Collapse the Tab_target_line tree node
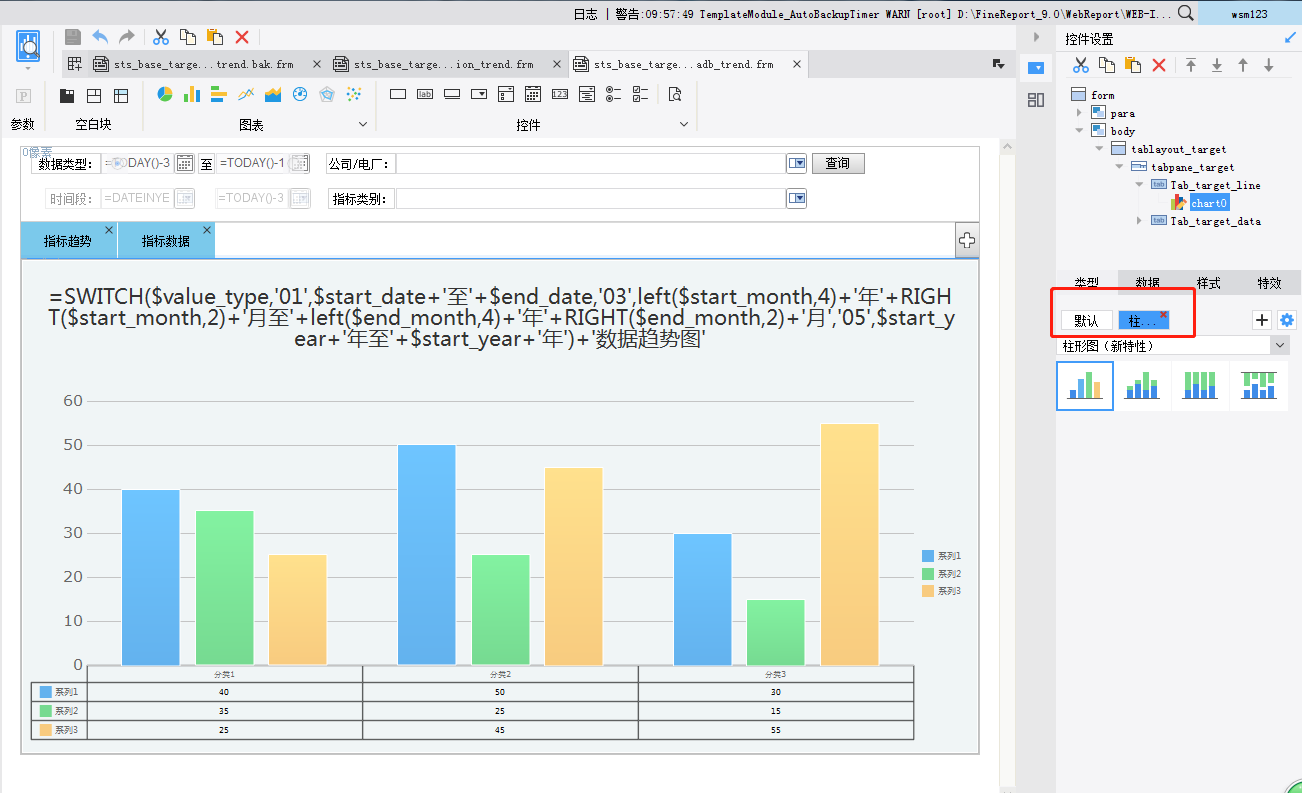 (1140, 185)
